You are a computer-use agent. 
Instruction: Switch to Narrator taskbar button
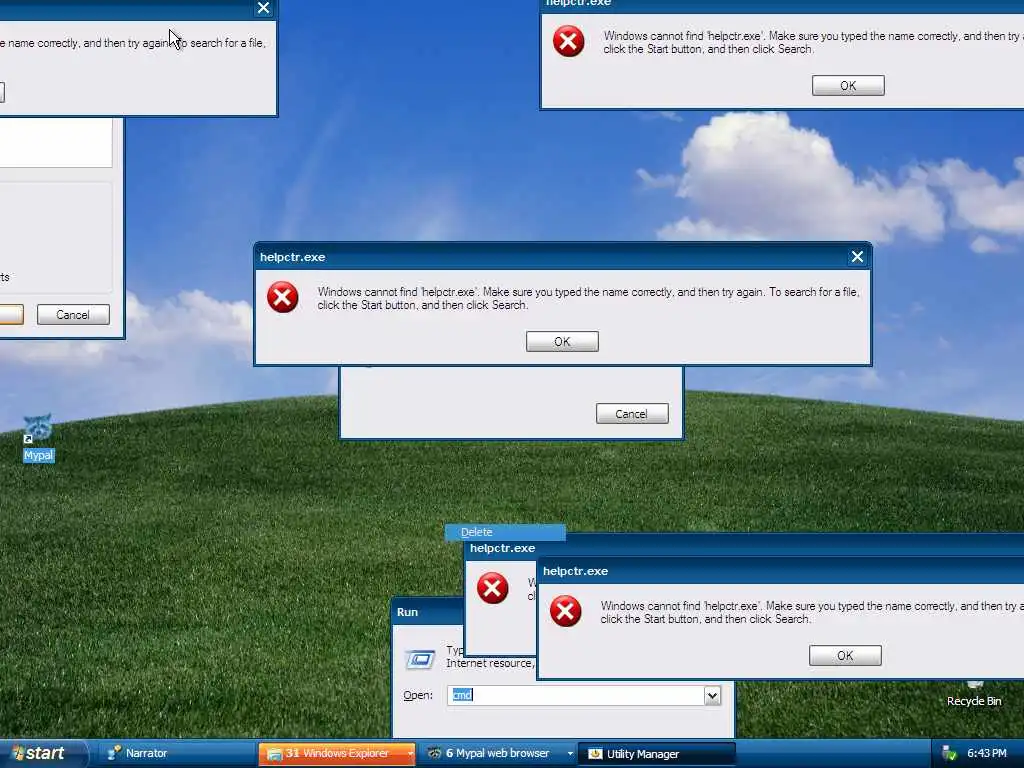point(176,754)
